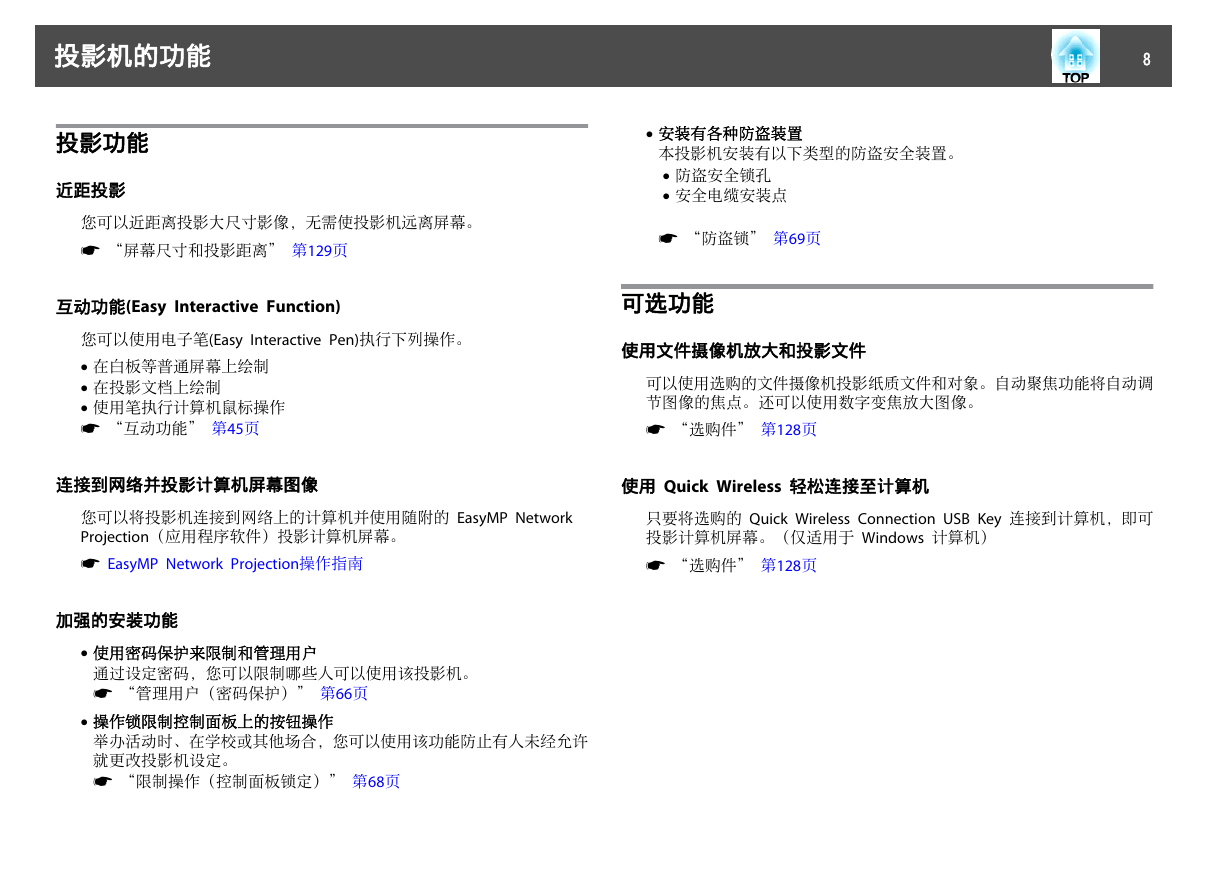
Task: Open EasyMP Network Projection操作指南 link
Action: [235, 564]
